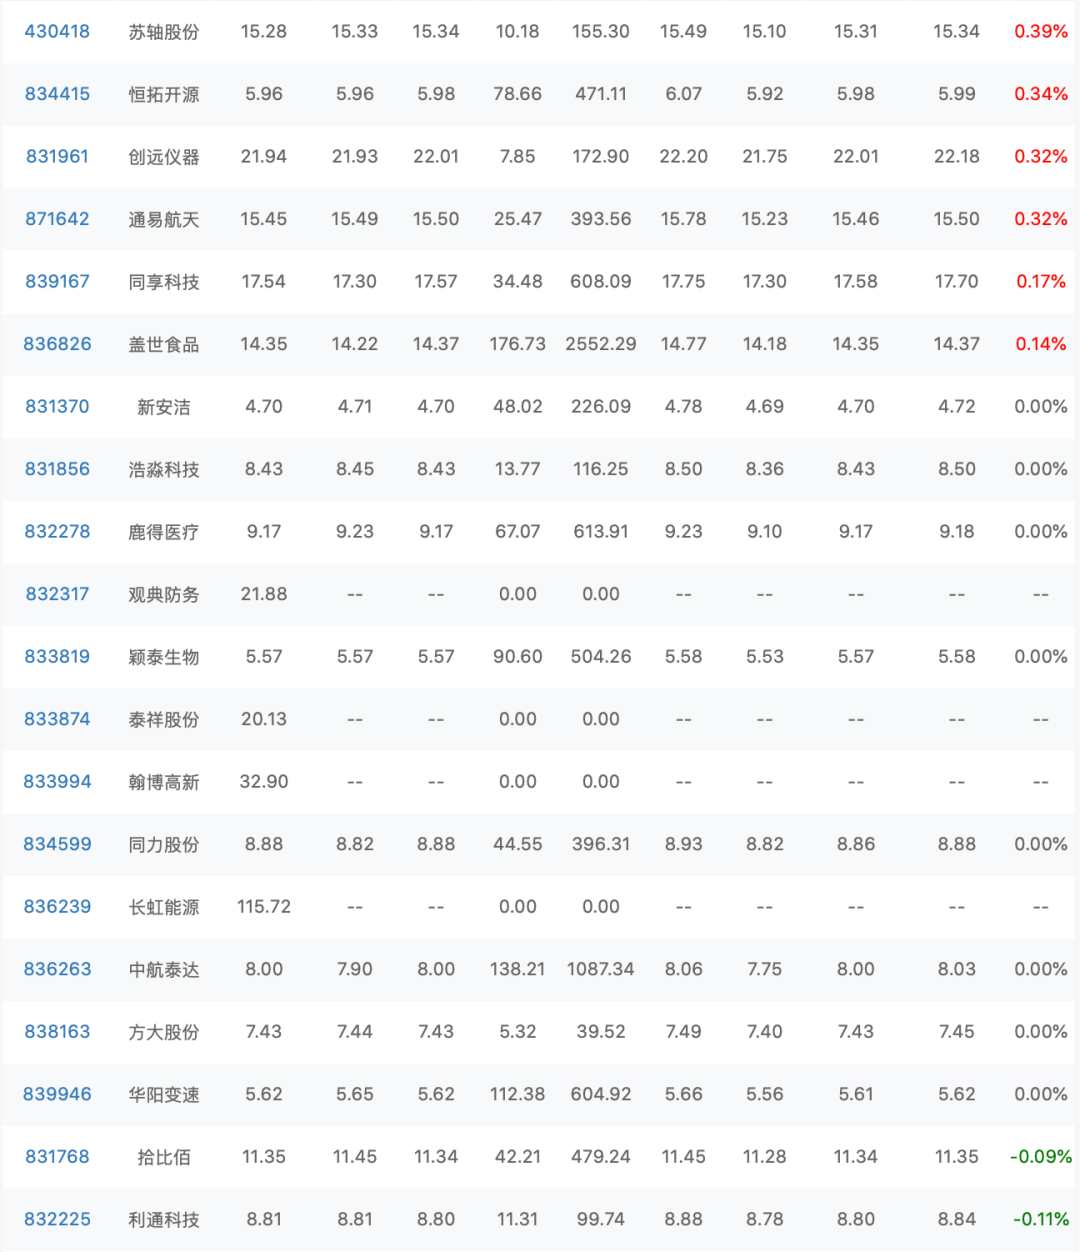This screenshot has width=1080, height=1252.
Task: Click volume 176.73 for 盖世食品
Action: point(518,344)
